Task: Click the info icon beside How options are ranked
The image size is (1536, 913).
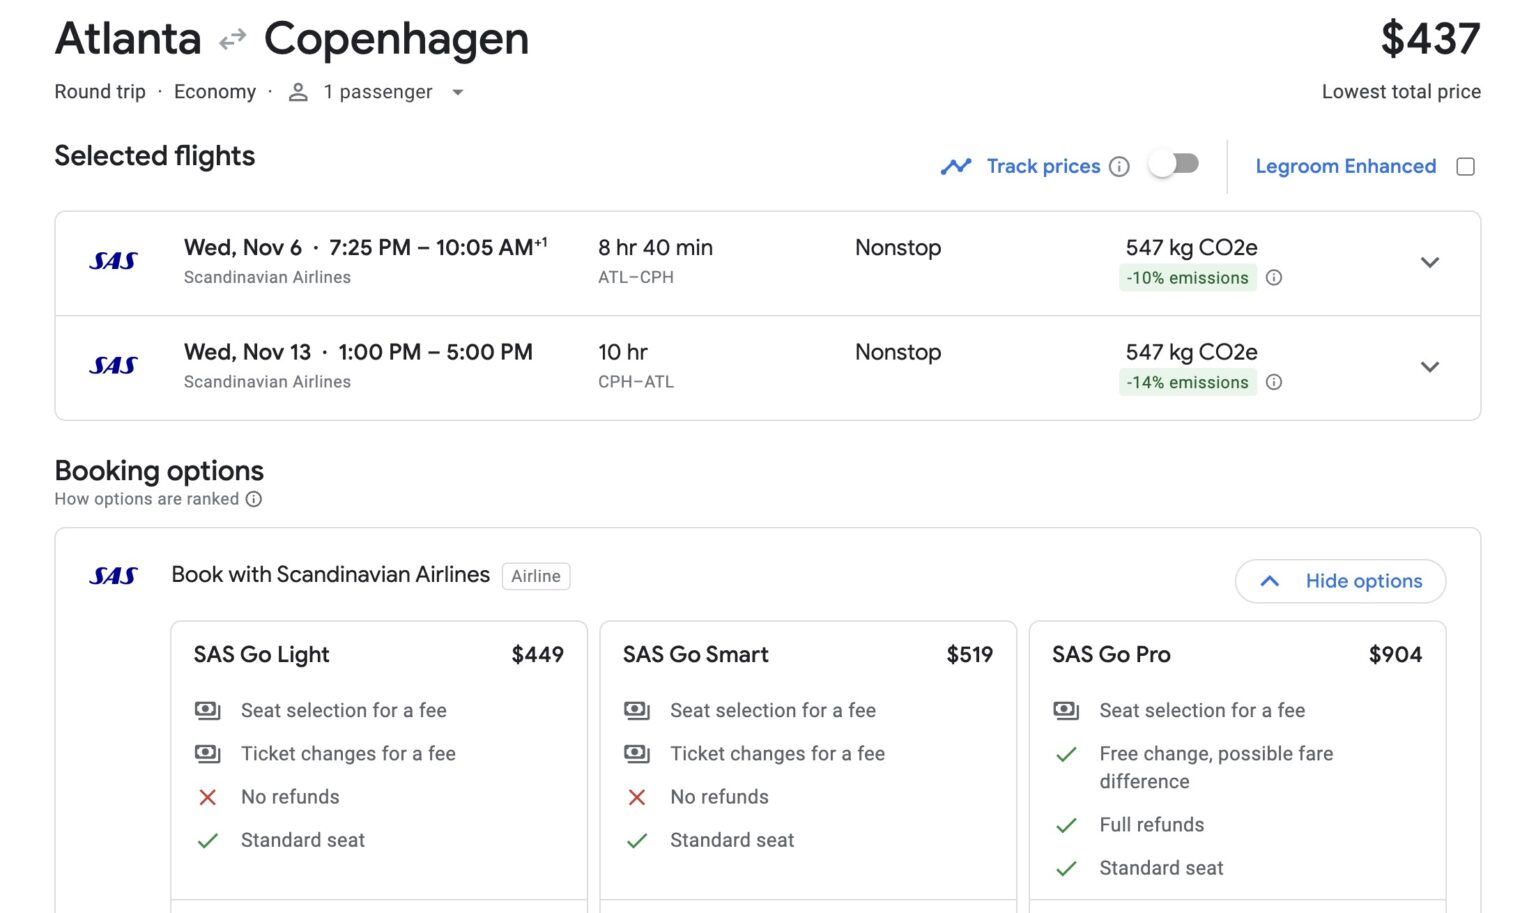Action: 253,499
